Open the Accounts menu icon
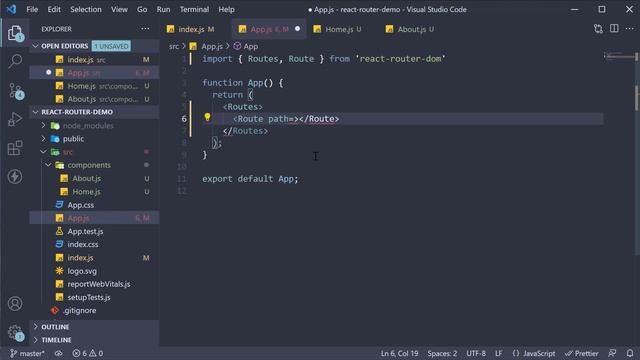The image size is (640, 360). point(15,304)
